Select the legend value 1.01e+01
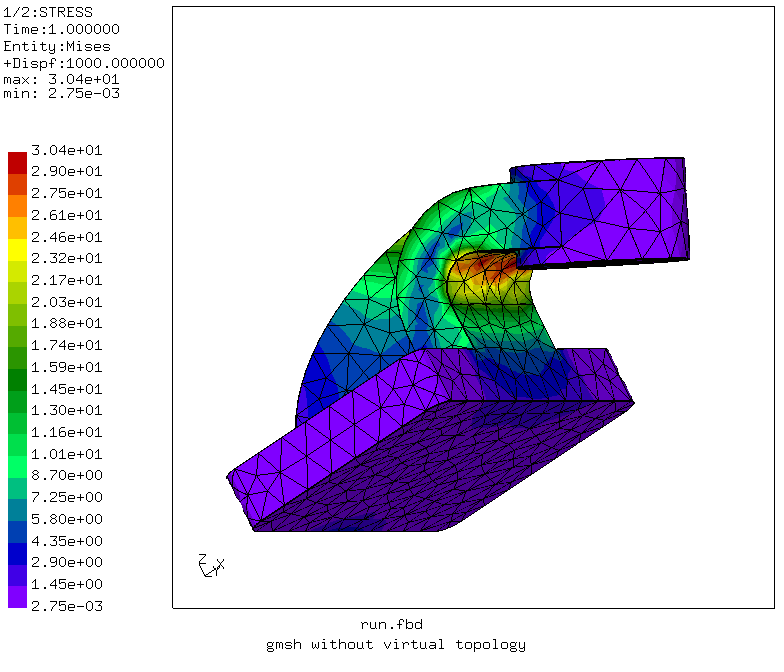Viewport: 784px width, 672px height. pos(66,454)
